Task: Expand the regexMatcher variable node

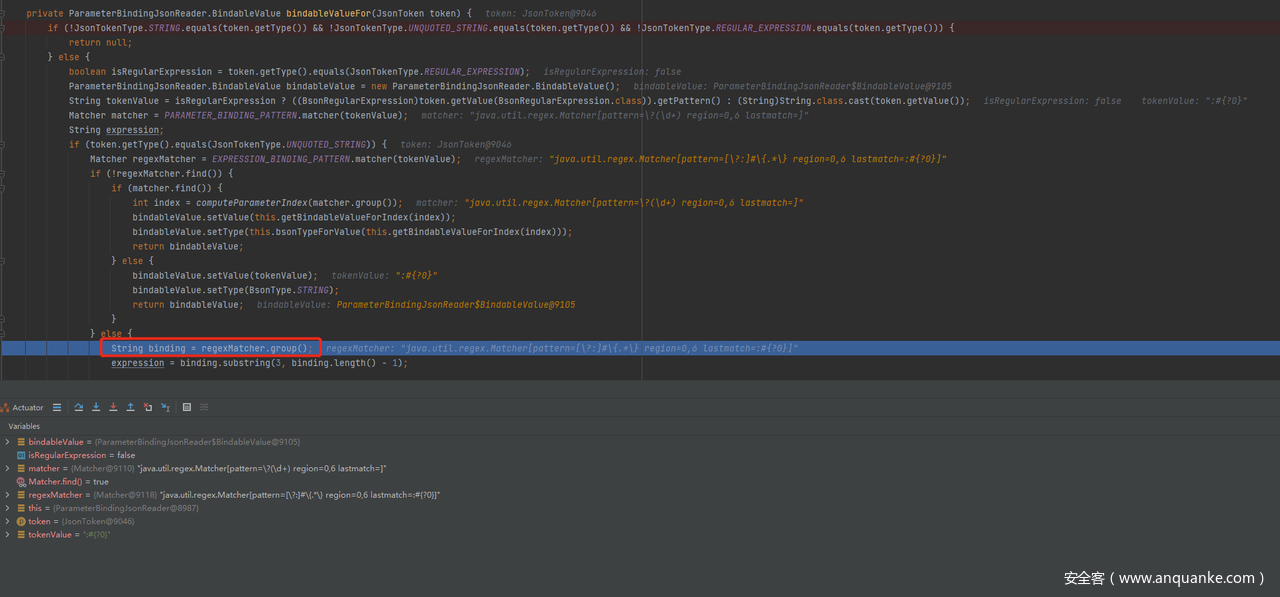Action: (x=8, y=495)
